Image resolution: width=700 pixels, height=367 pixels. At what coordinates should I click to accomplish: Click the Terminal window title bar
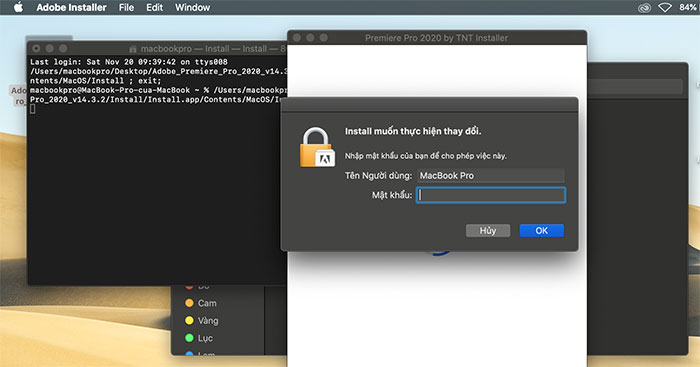pyautogui.click(x=157, y=48)
